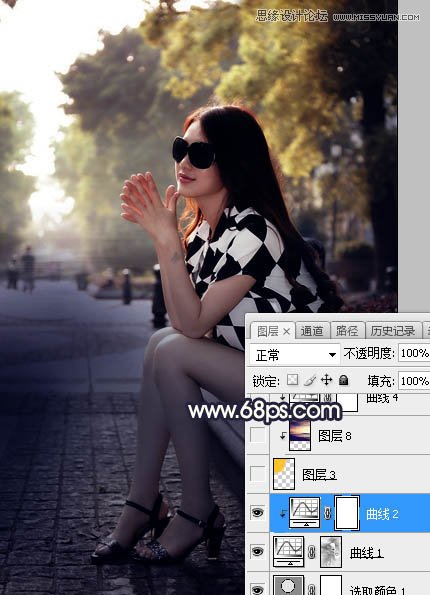Click the gray mask thumbnail of 曲线 1
The image size is (430, 595).
coord(331,551)
